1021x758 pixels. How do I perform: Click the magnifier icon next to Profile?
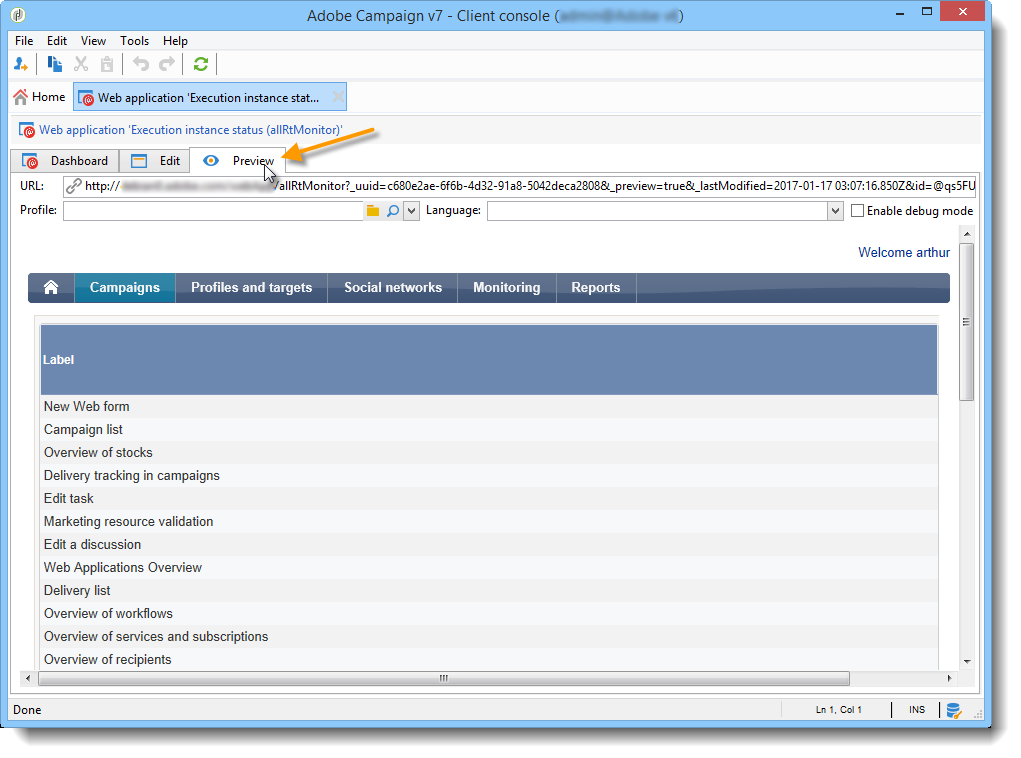click(x=393, y=211)
